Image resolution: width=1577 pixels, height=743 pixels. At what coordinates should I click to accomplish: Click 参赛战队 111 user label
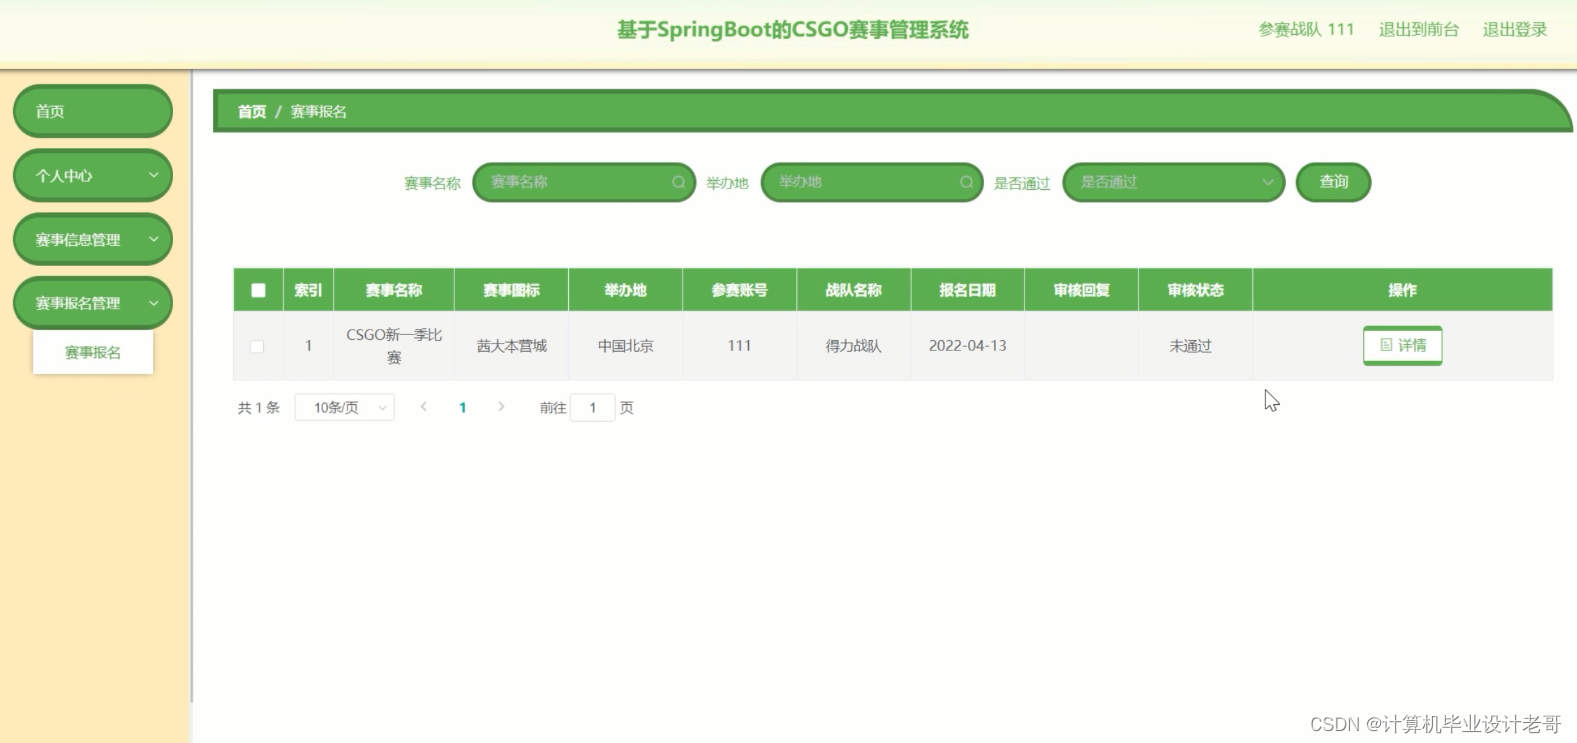[1306, 30]
